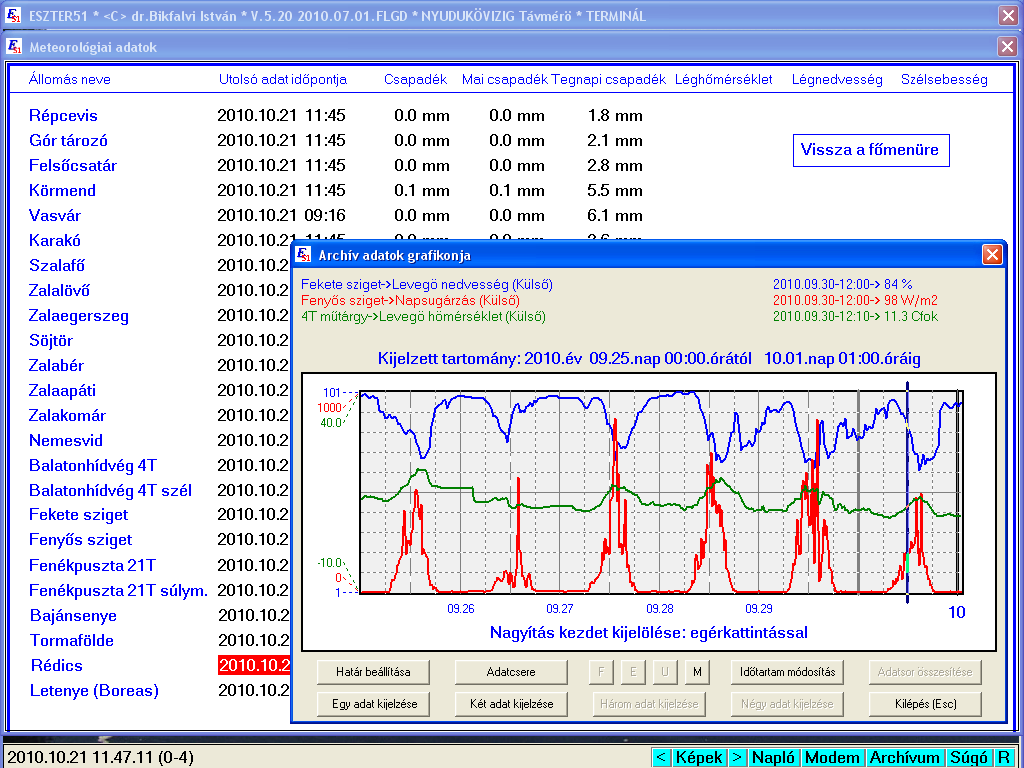Select the Balatonhídvég 4T station
Image resolution: width=1024 pixels, height=768 pixels.
pyautogui.click(x=93, y=466)
